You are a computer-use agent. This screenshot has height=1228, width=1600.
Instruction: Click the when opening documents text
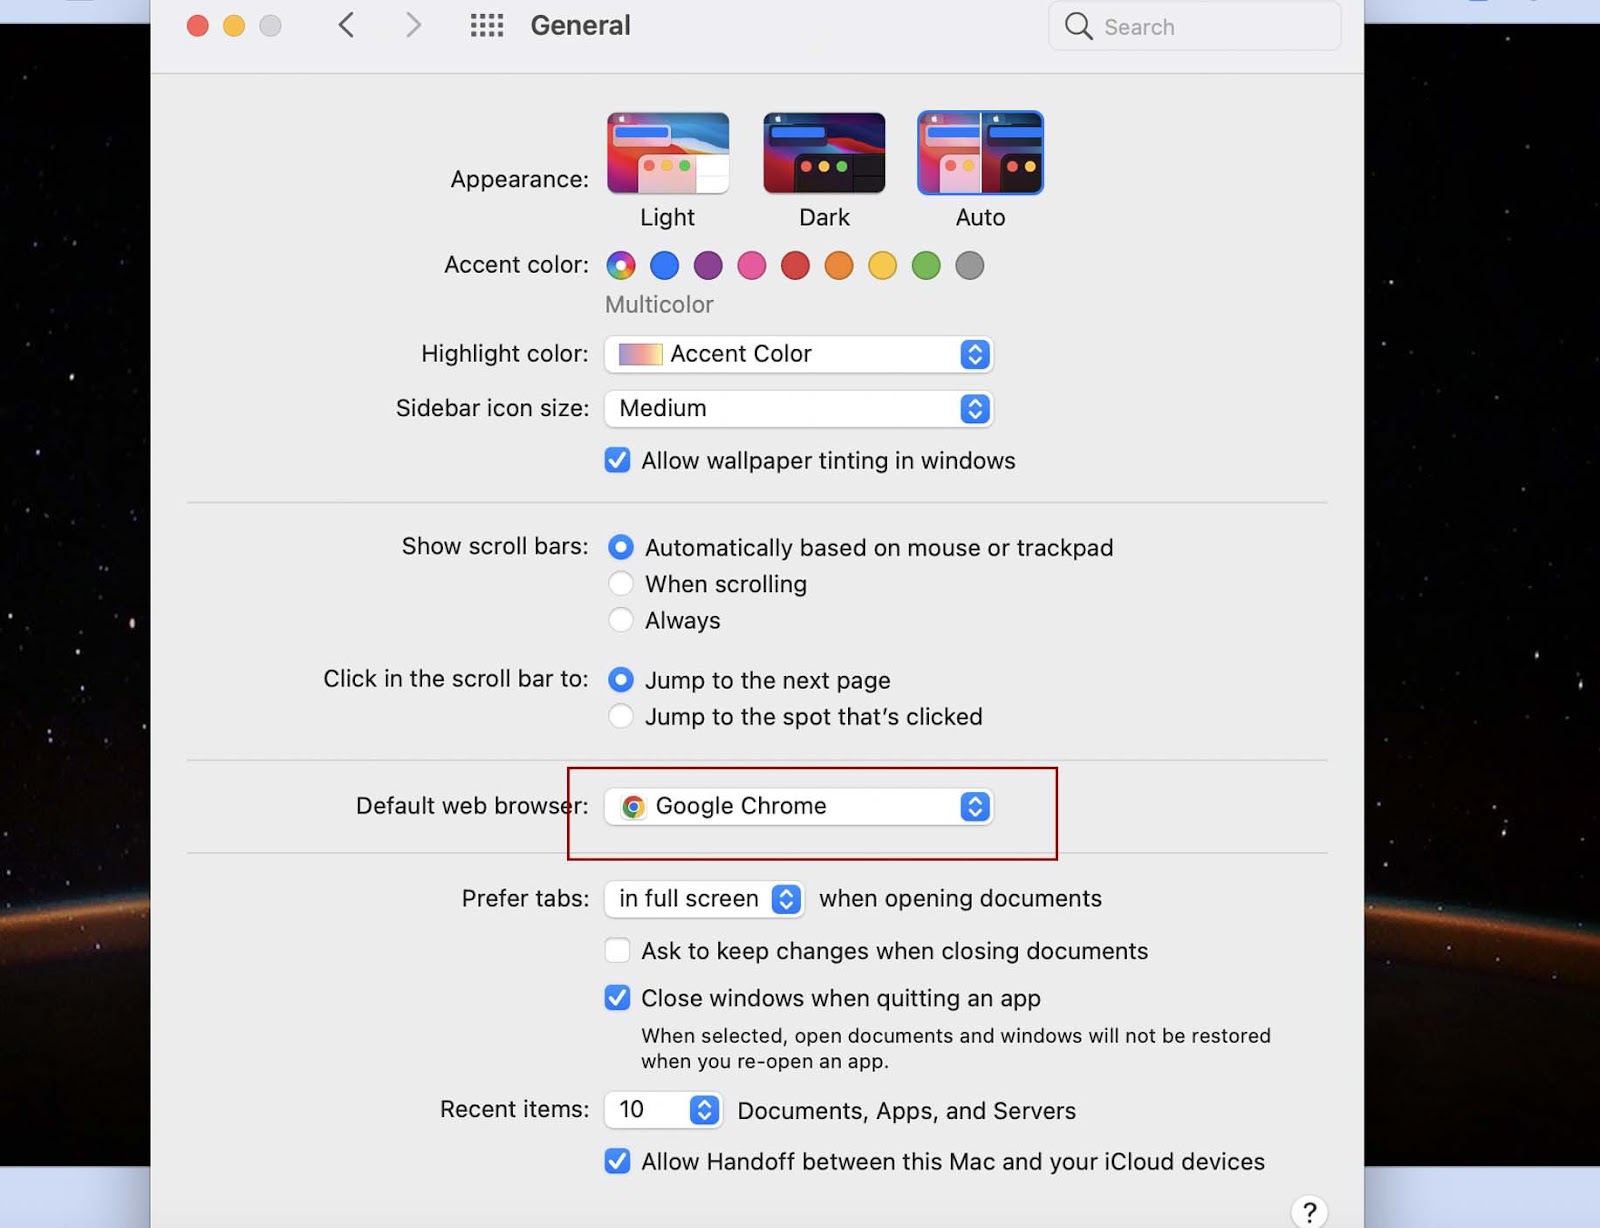[x=960, y=898]
